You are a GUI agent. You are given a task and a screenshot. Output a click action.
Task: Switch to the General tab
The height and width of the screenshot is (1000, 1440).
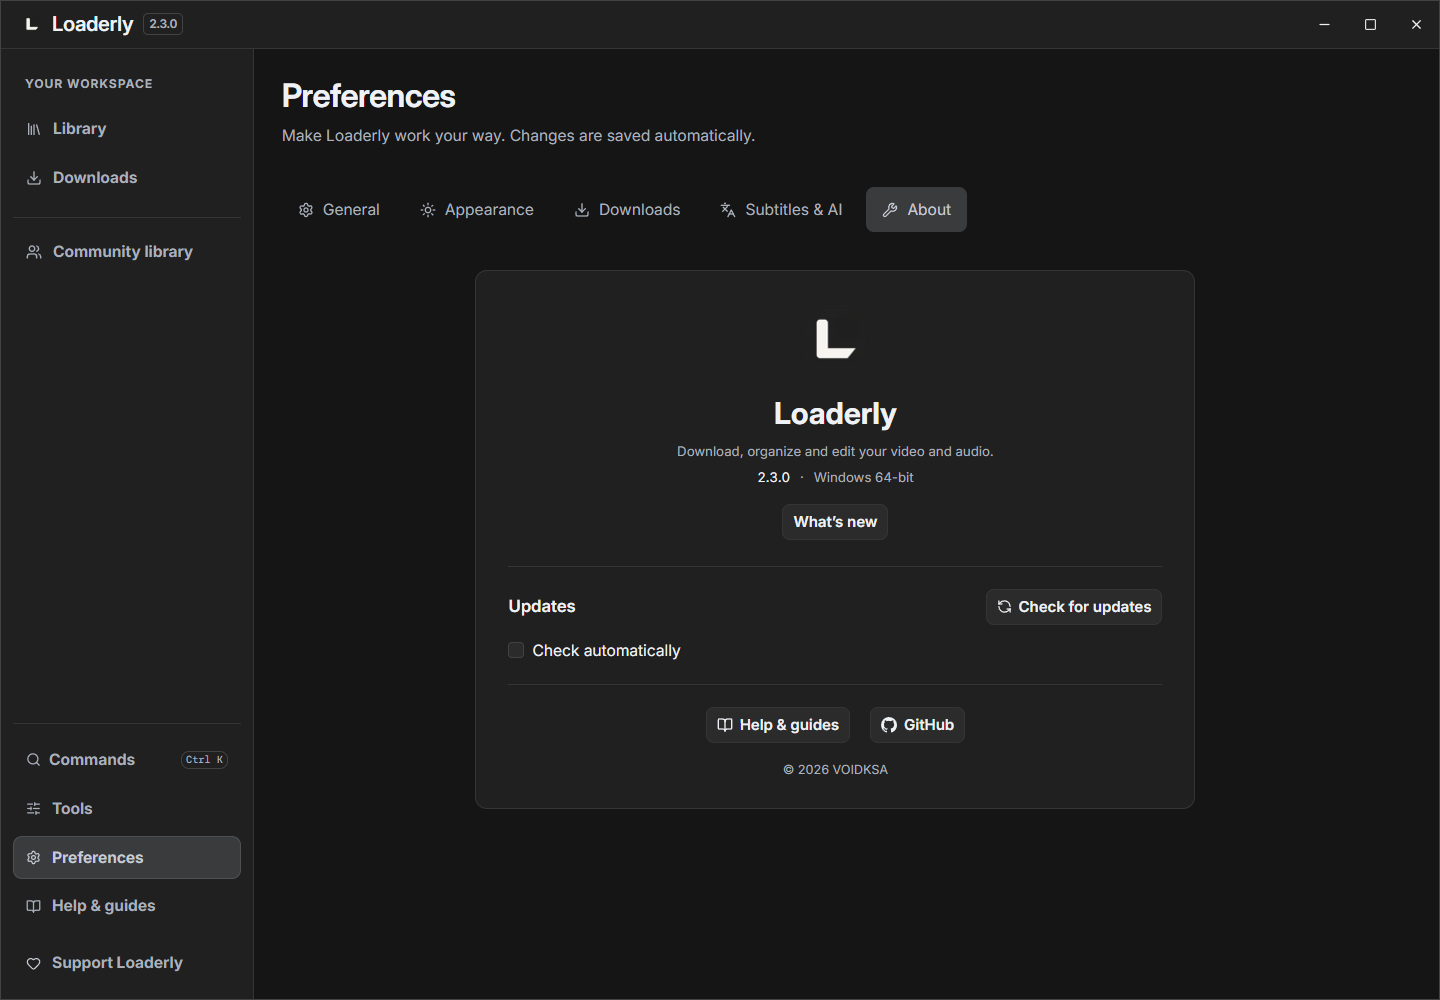(339, 210)
